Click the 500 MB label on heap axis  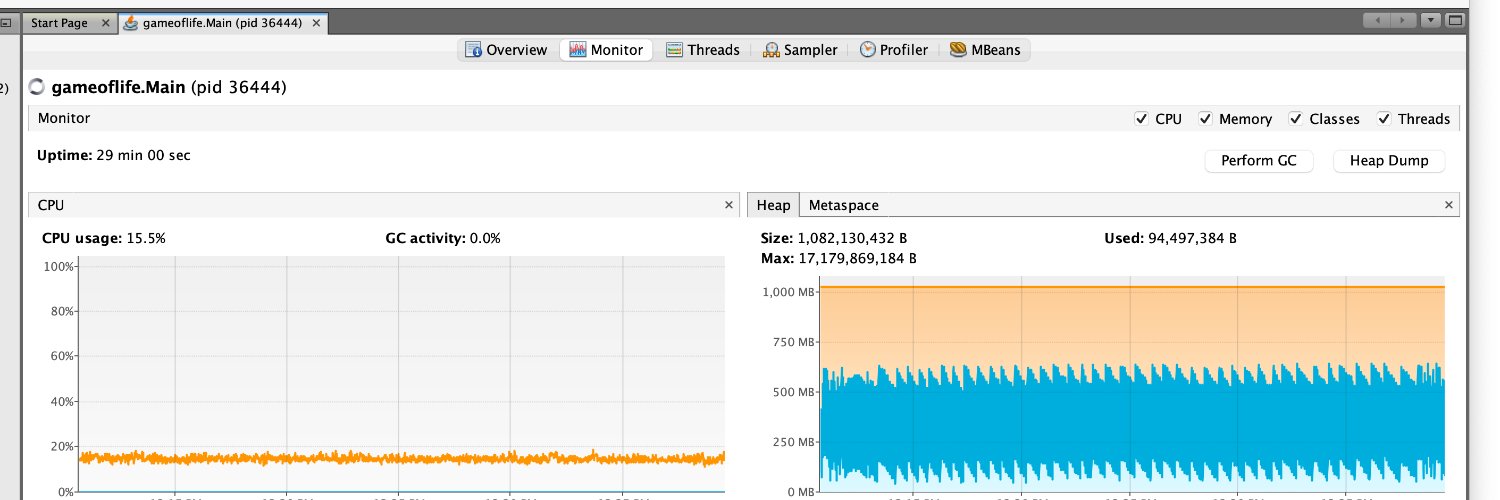[794, 392]
